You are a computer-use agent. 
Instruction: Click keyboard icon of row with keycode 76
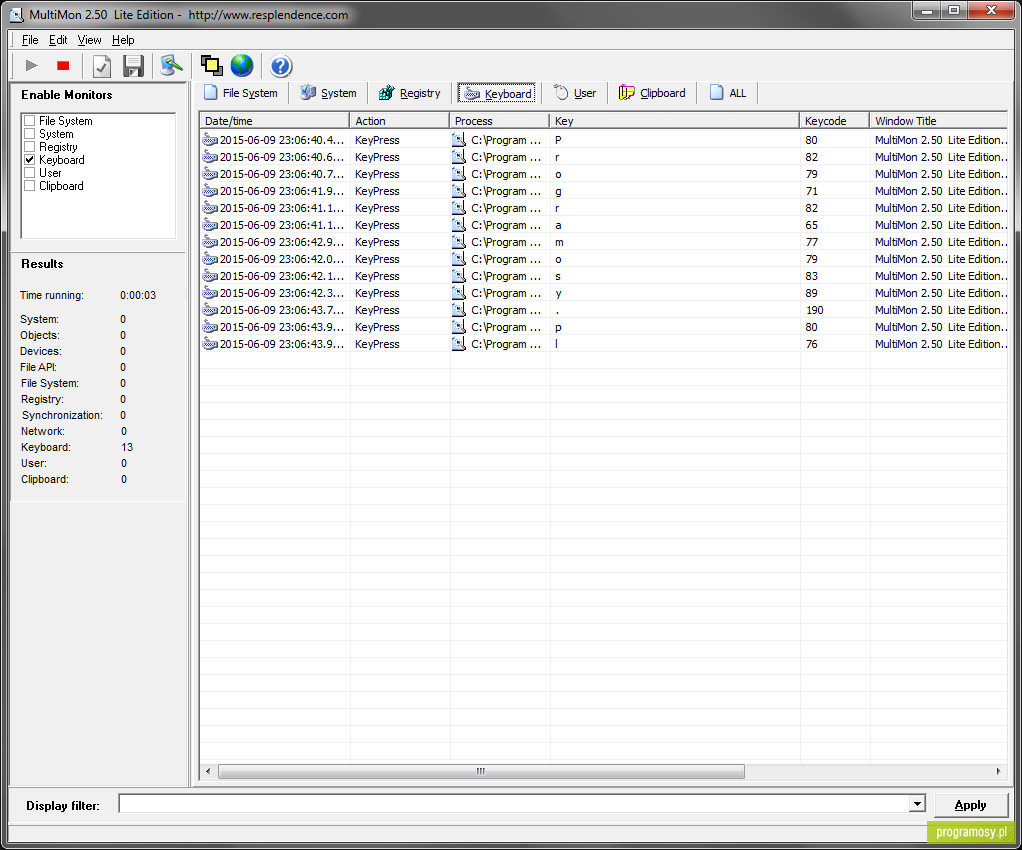point(210,344)
